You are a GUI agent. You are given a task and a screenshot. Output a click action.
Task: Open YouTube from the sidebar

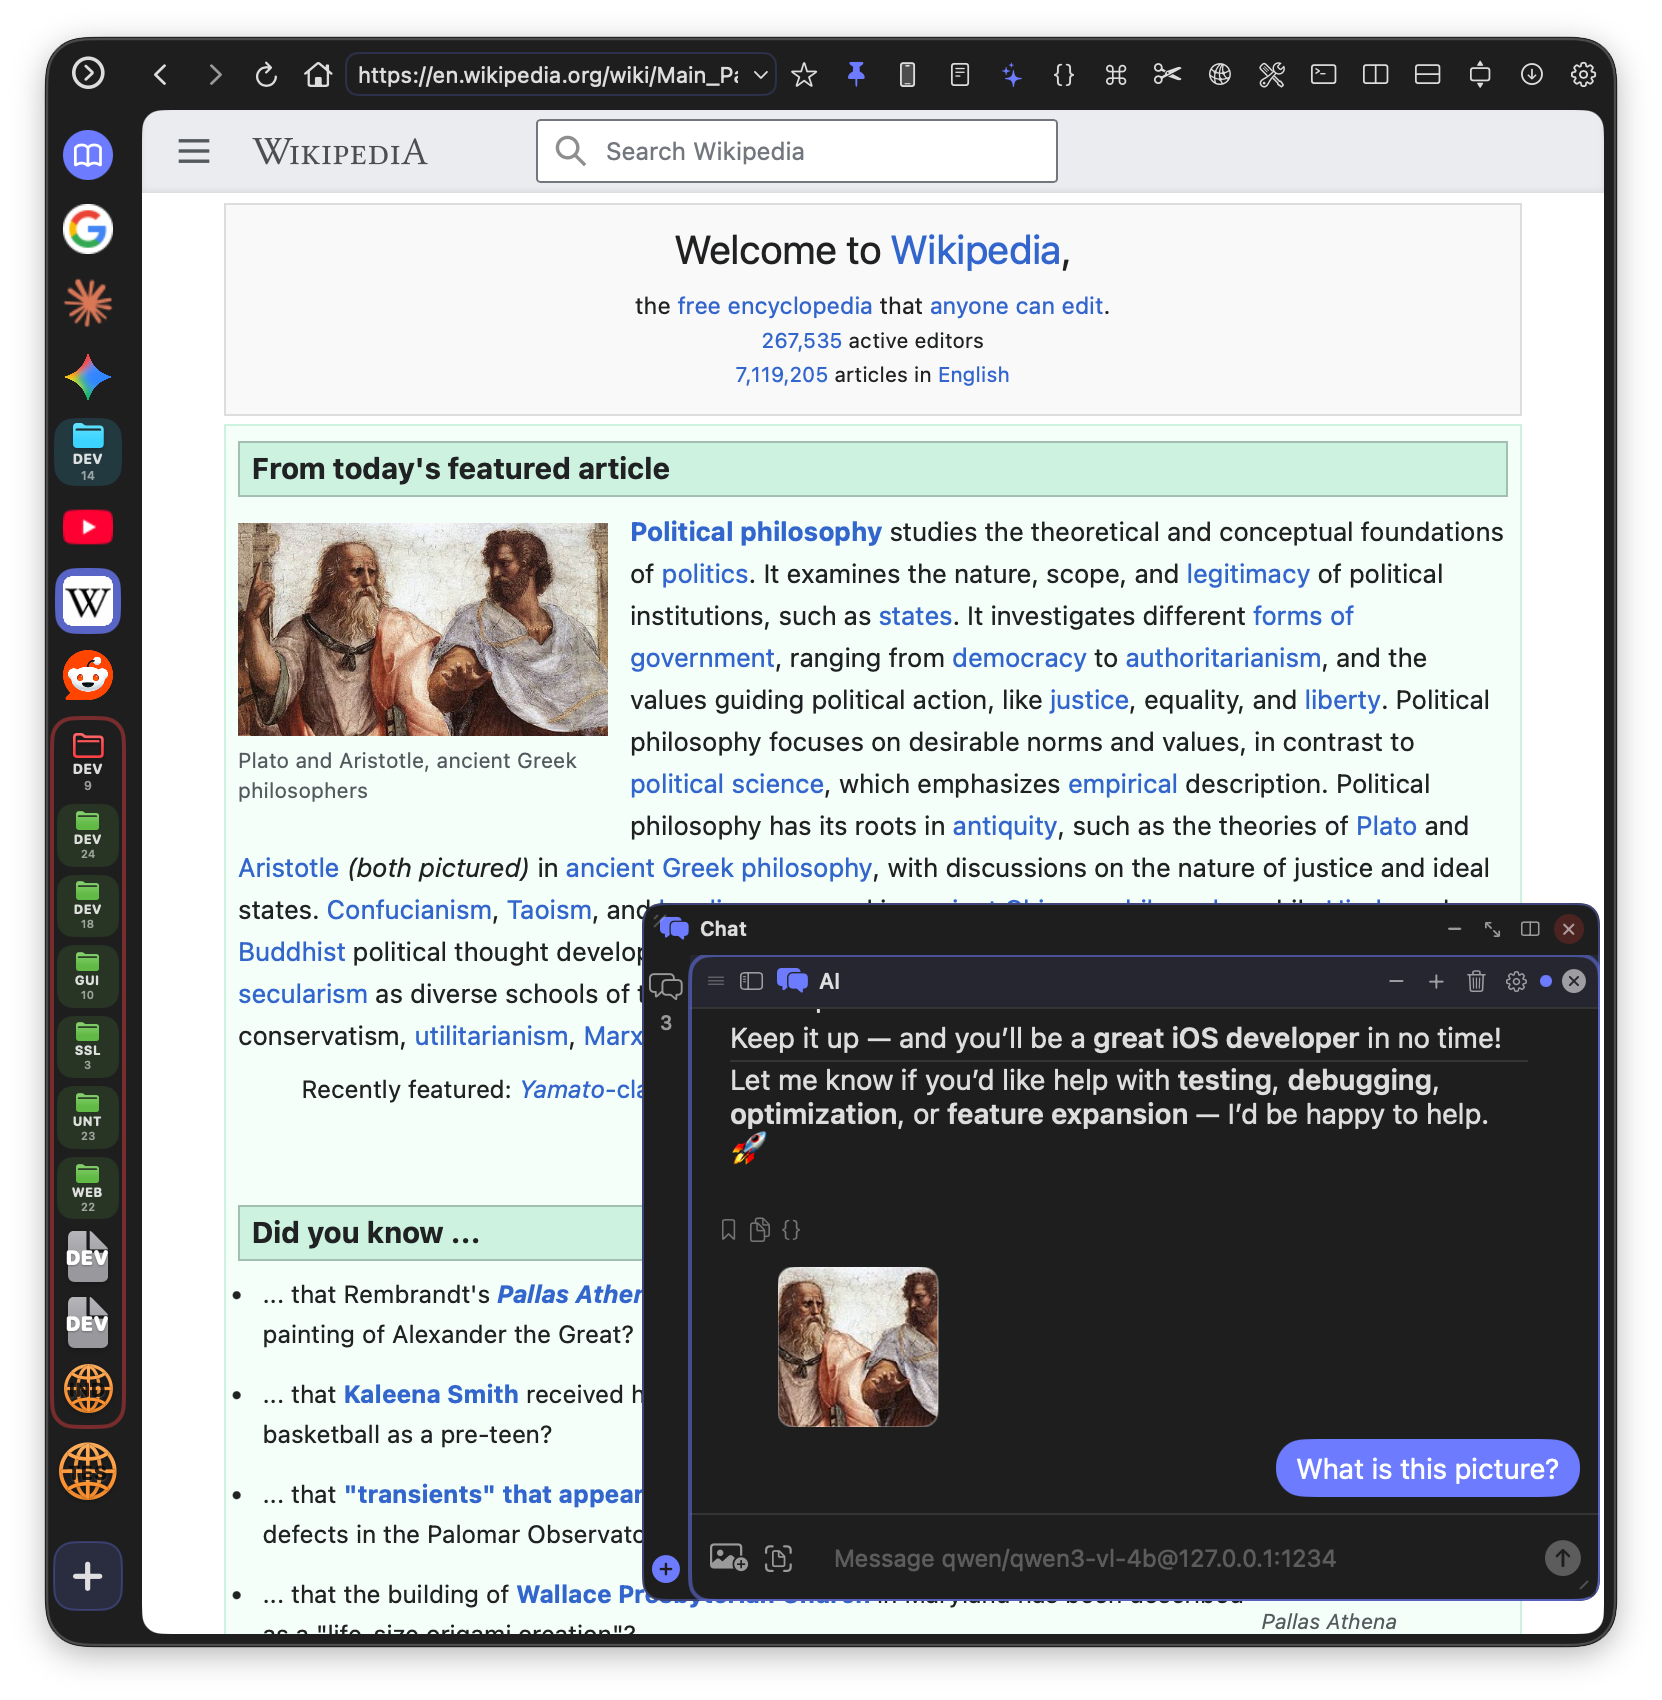tap(87, 527)
